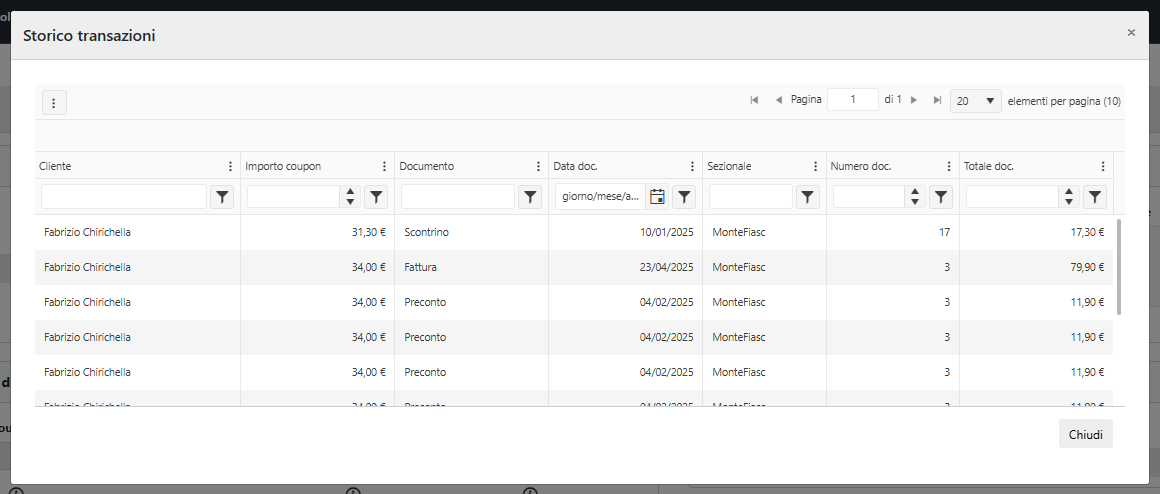Screen dimensions: 1160x494
Task: Close the Storico transazioni dialog
Action: (1131, 33)
